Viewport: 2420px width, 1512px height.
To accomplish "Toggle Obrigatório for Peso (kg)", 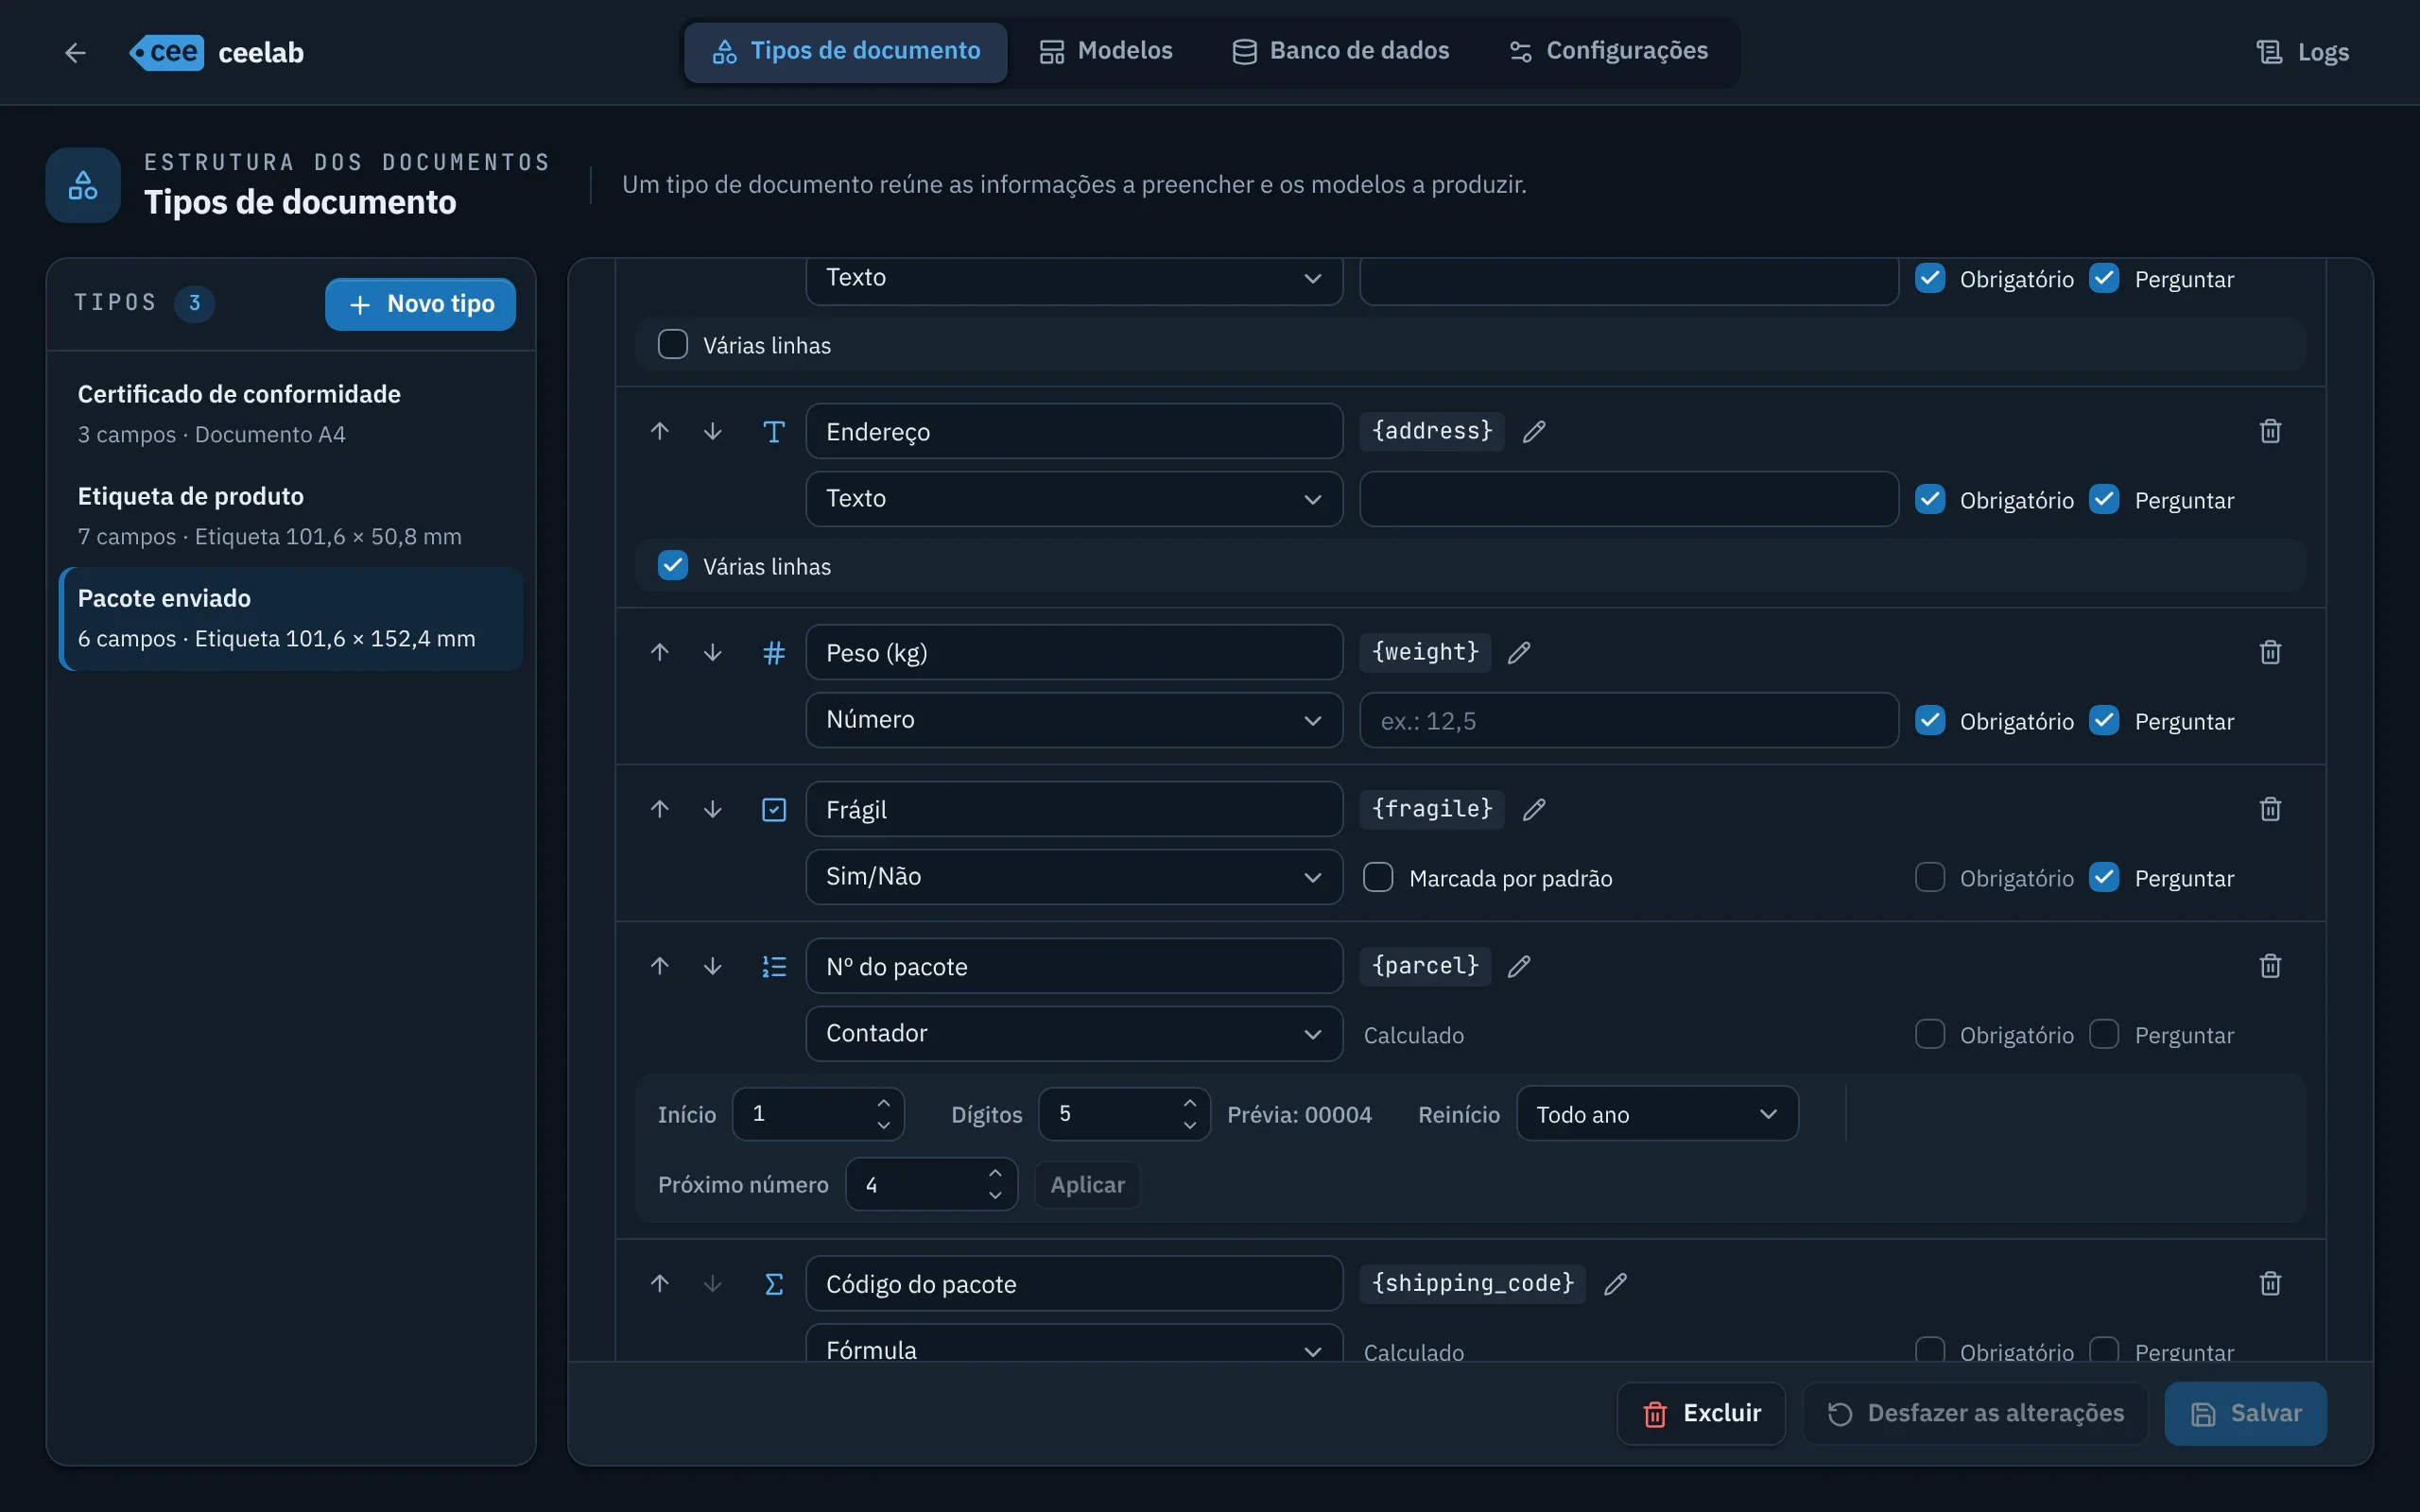I will [x=1929, y=721].
